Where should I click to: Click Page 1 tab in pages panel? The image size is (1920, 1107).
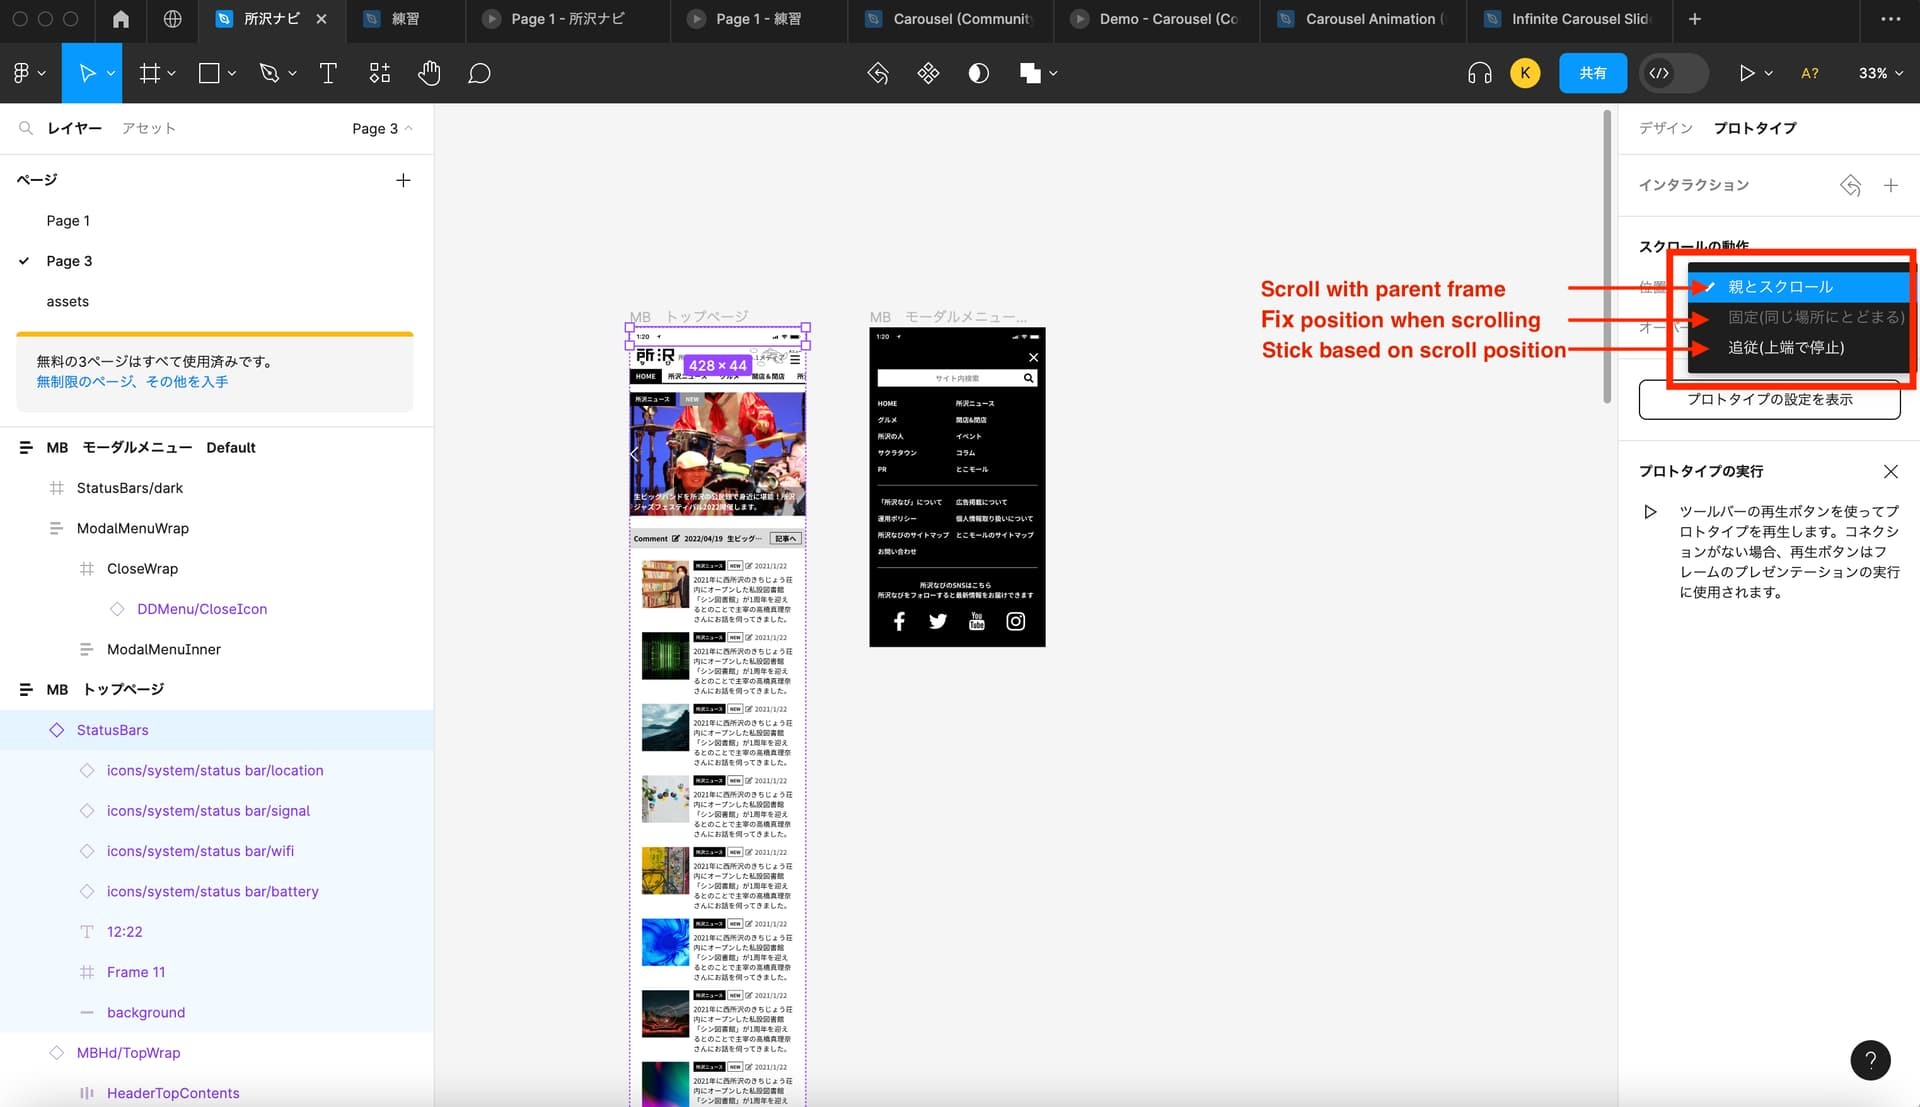pos(69,220)
